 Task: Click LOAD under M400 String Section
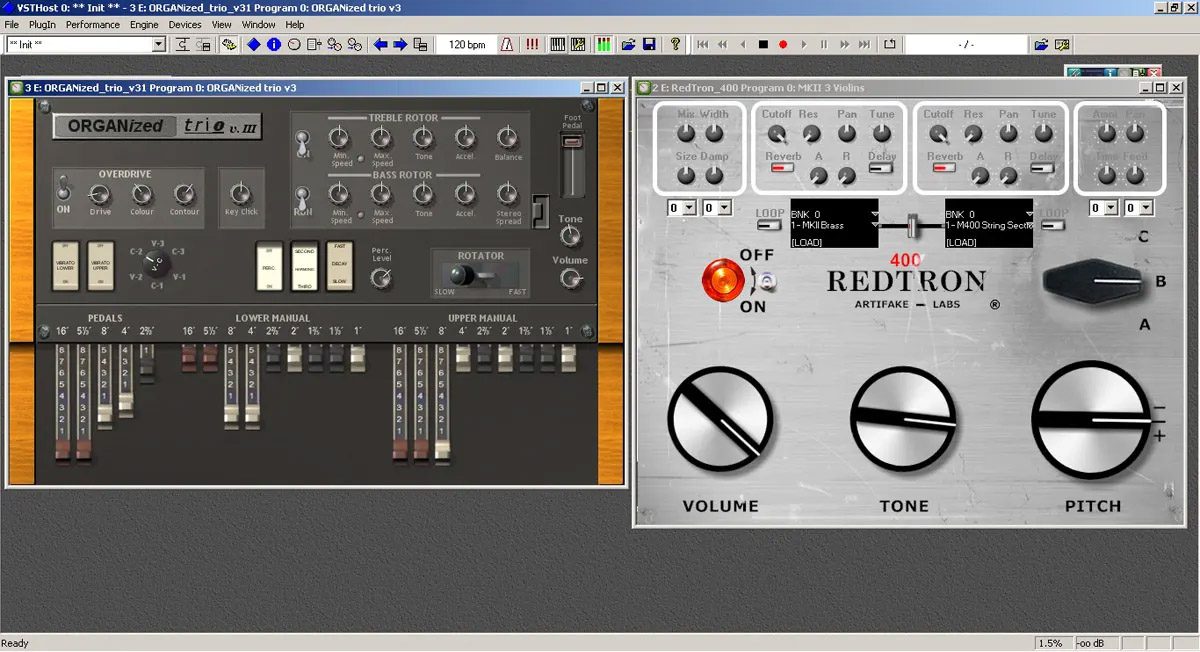(x=960, y=242)
